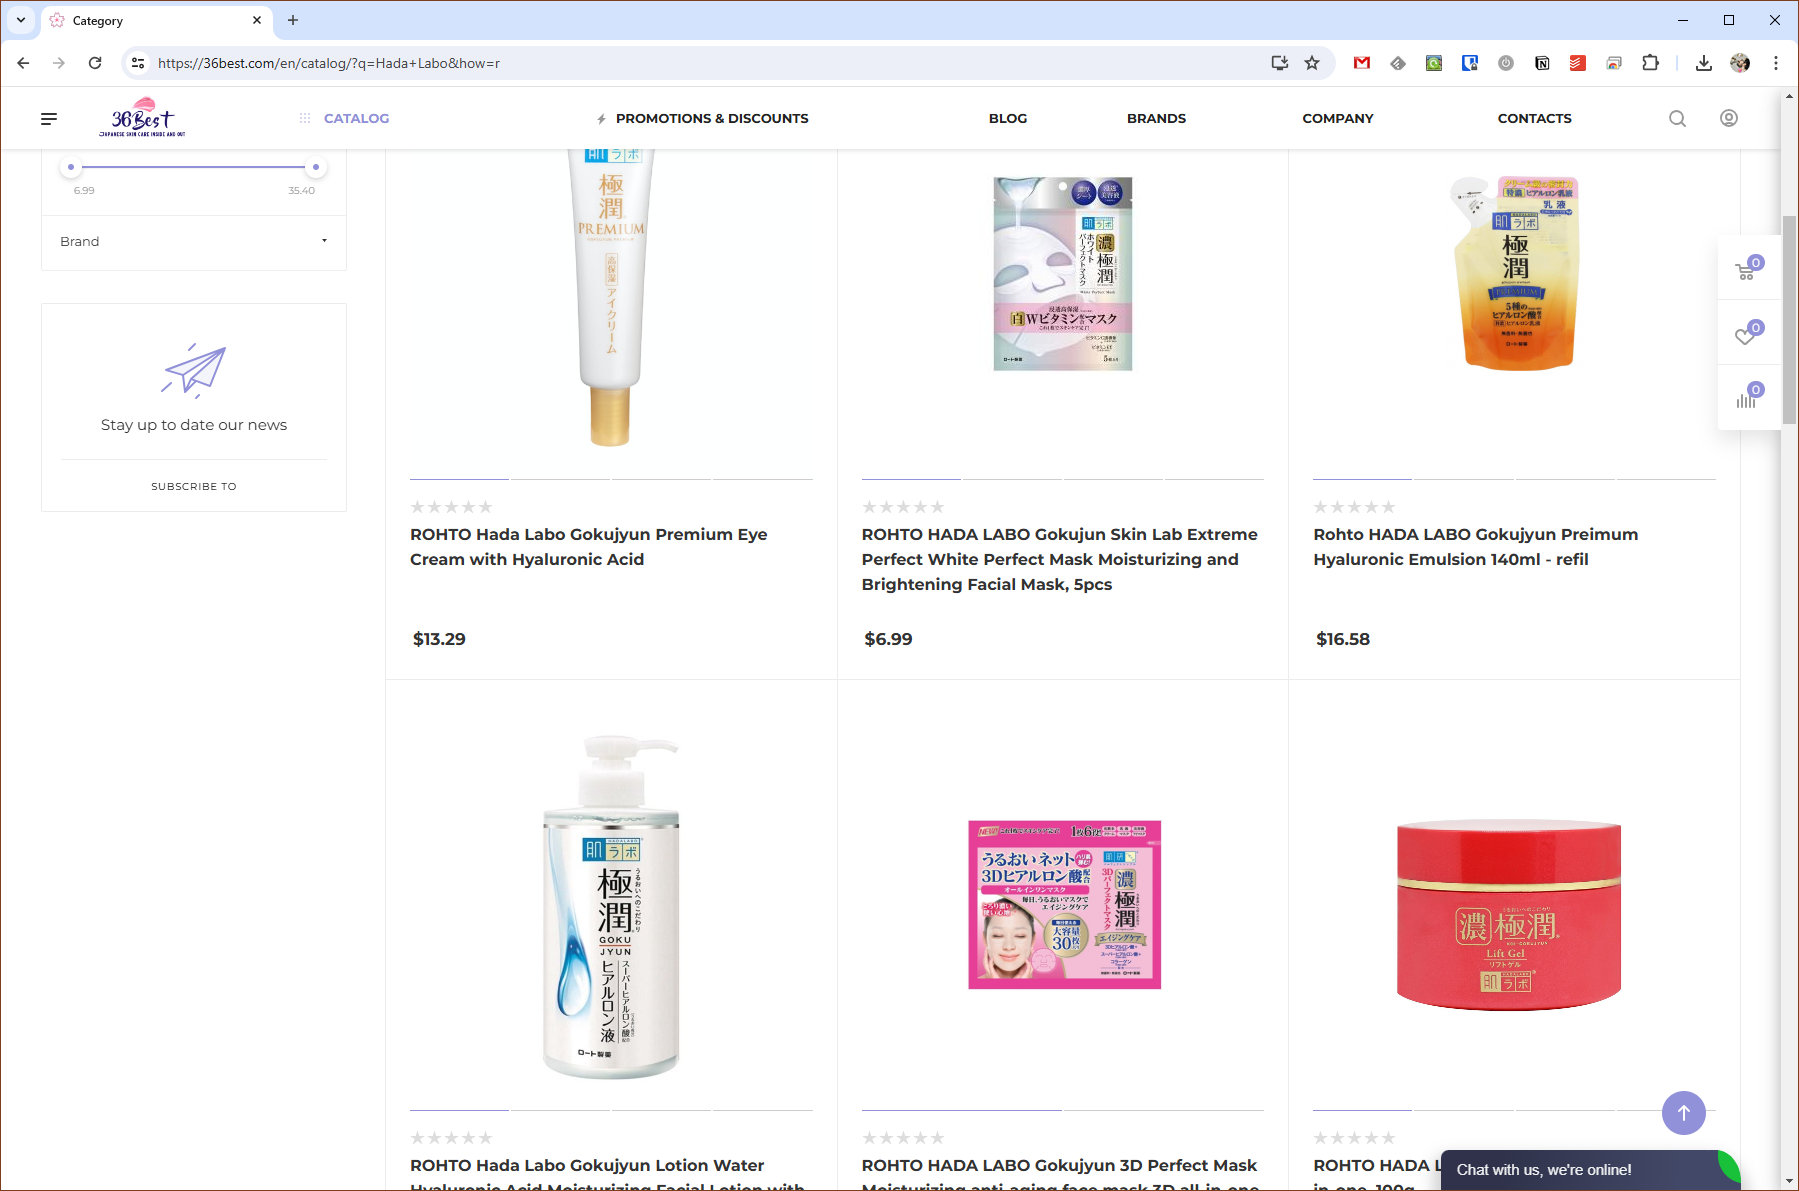Open Perfect White Perfect Mask 5pcs link
Image resolution: width=1799 pixels, height=1191 pixels.
coord(1060,559)
